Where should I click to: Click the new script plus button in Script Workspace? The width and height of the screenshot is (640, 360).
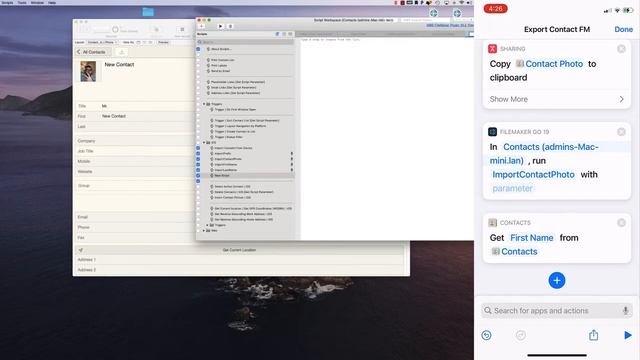click(x=202, y=26)
